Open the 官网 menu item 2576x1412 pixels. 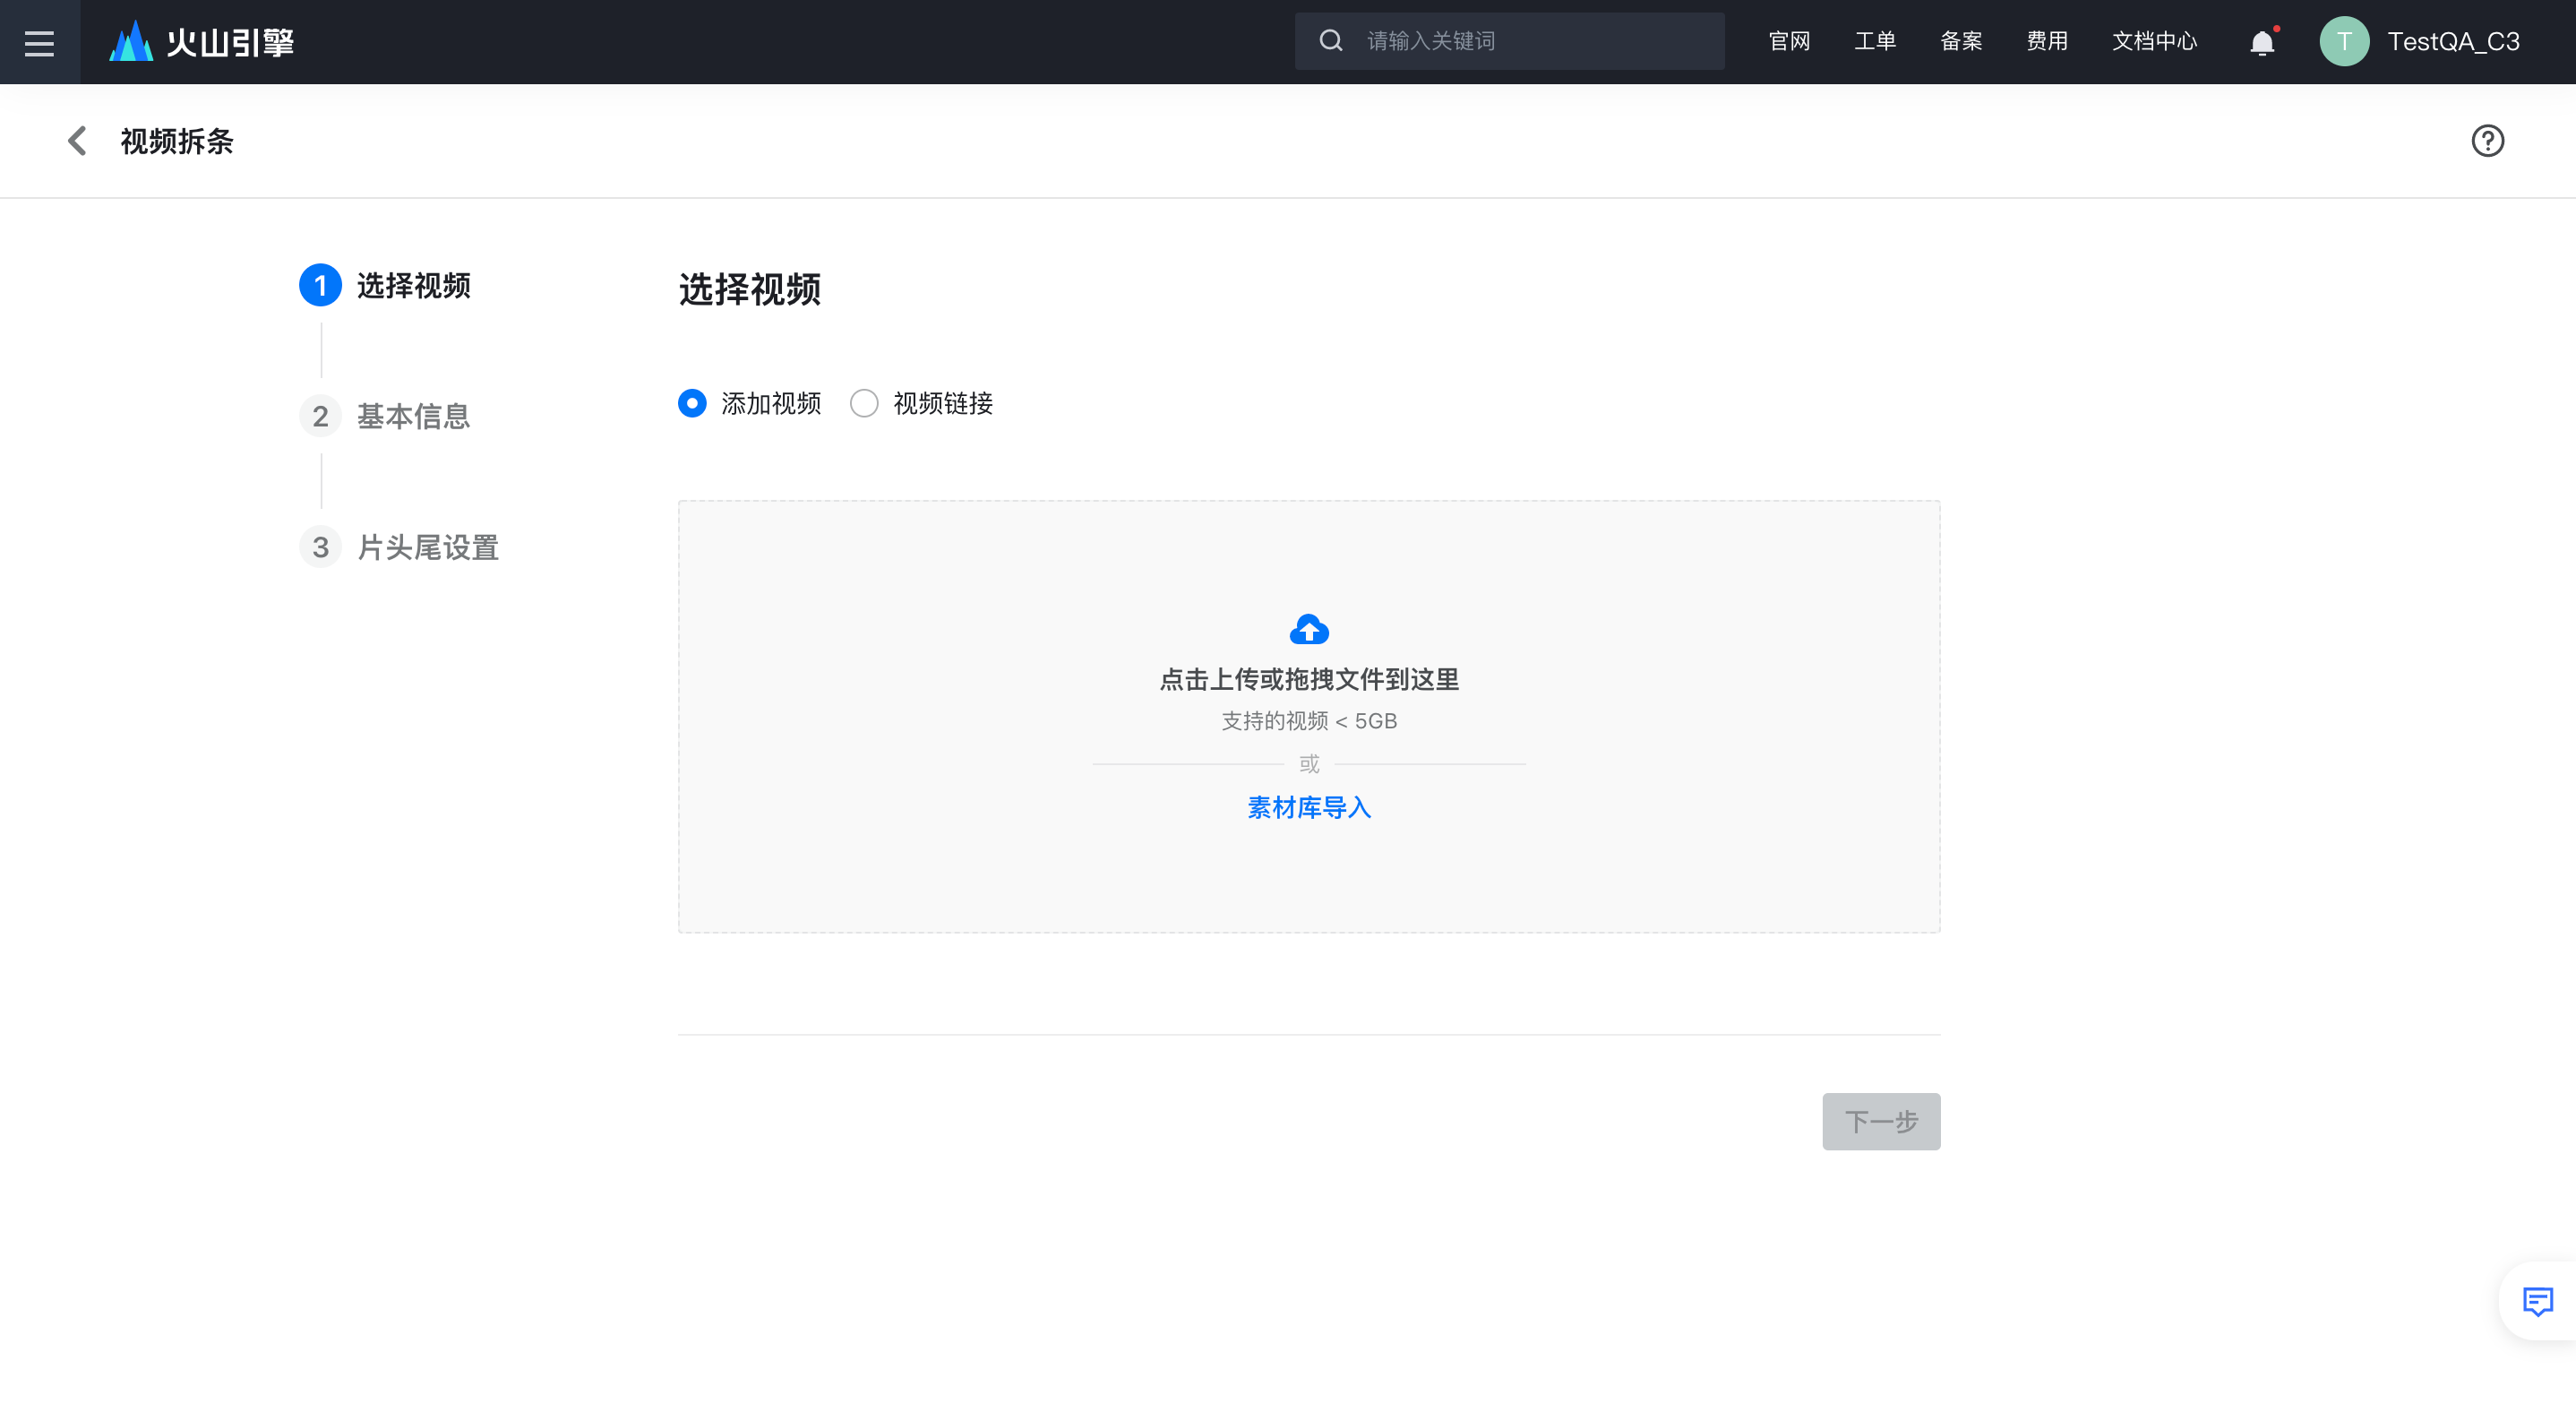1789,41
